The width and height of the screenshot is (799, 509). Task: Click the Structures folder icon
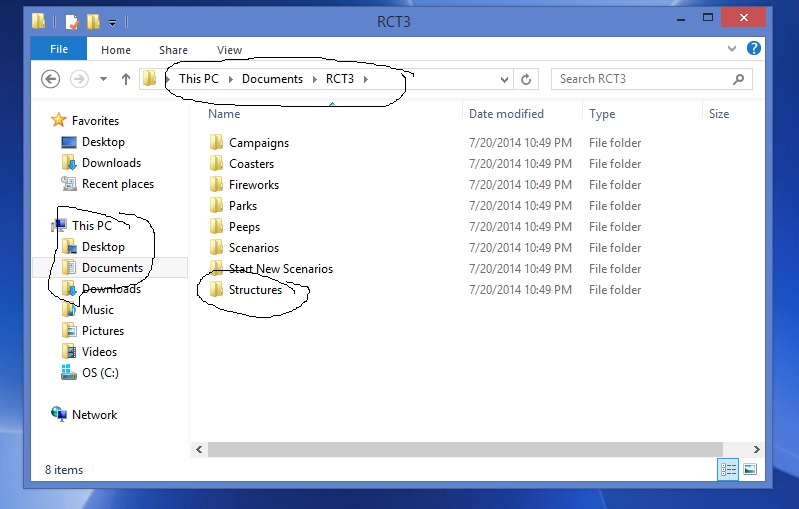216,290
